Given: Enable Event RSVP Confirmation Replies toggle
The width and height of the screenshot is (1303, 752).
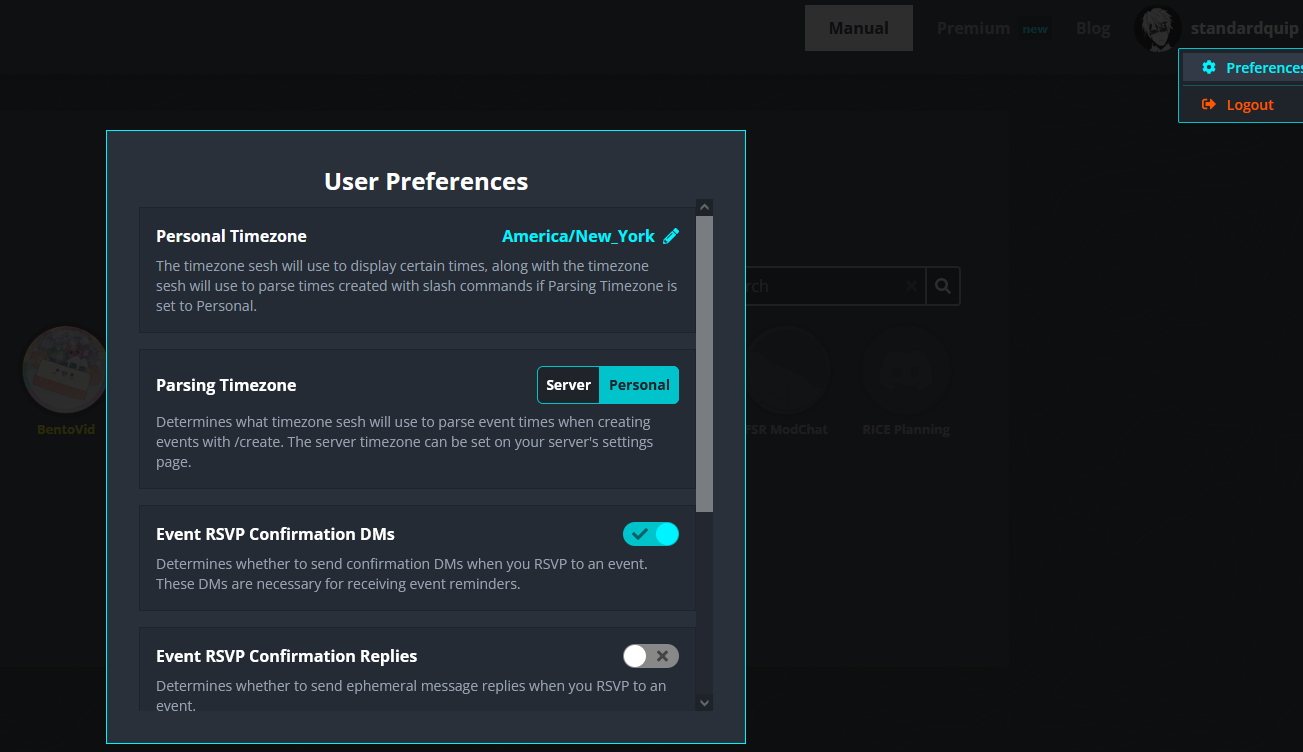Looking at the screenshot, I should (x=651, y=656).
